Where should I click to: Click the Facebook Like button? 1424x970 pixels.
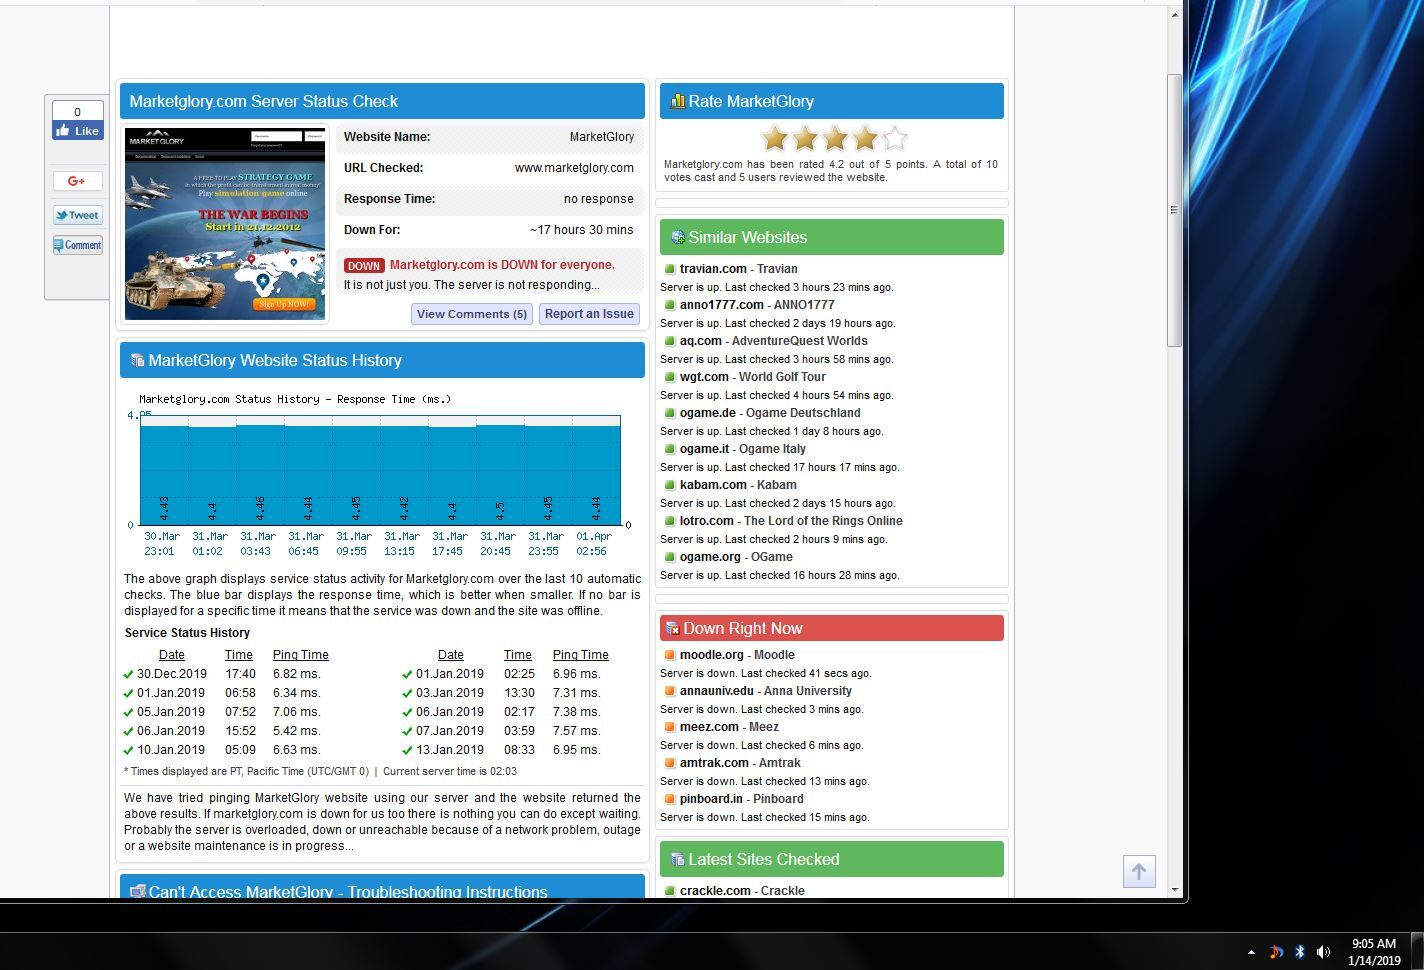tap(78, 130)
